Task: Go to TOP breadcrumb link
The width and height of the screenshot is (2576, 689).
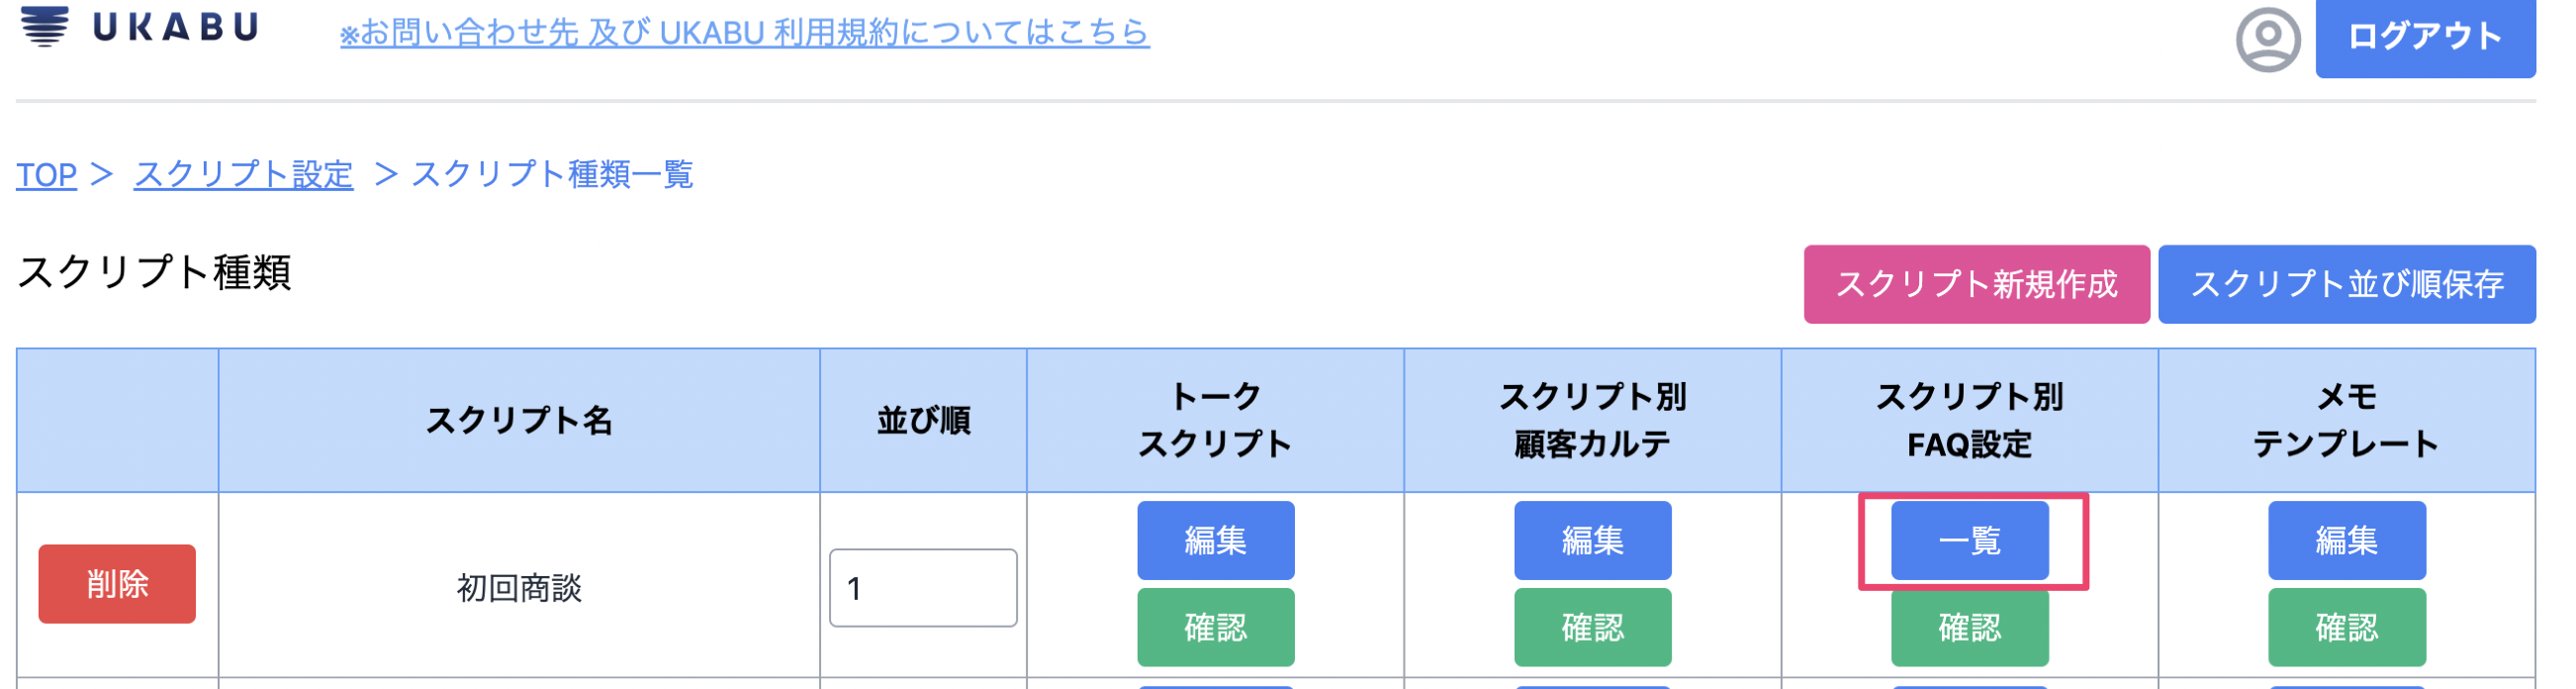Action: tap(46, 175)
